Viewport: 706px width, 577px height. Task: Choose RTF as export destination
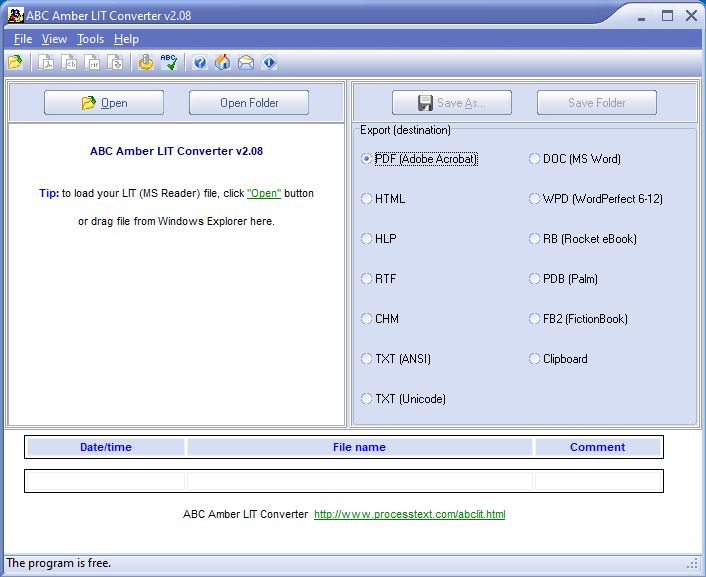click(379, 279)
